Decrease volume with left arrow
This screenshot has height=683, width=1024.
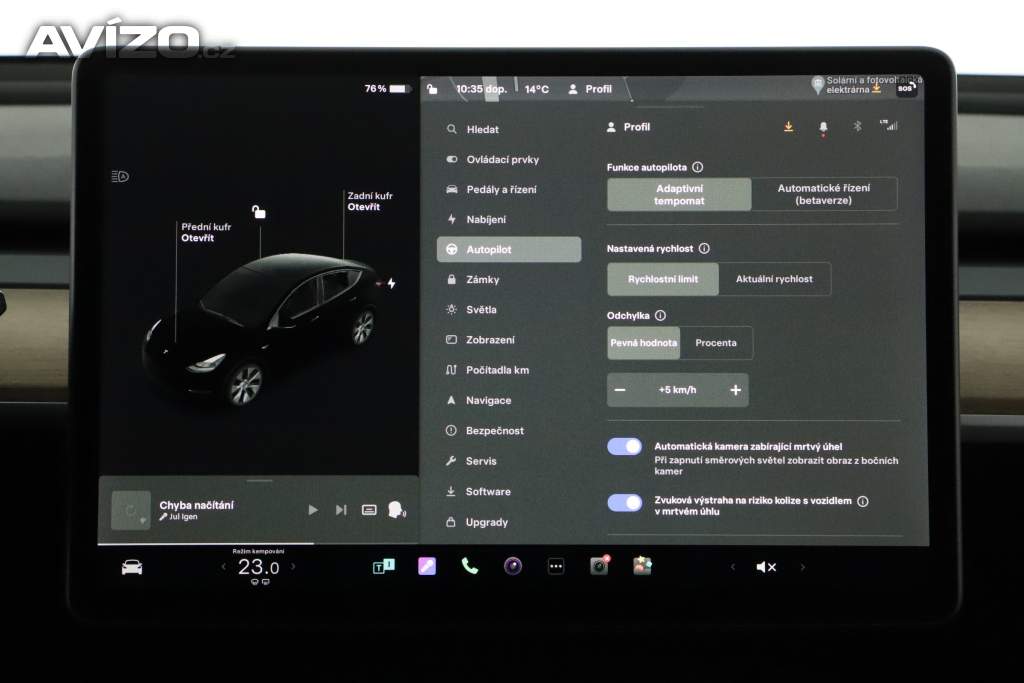point(733,567)
